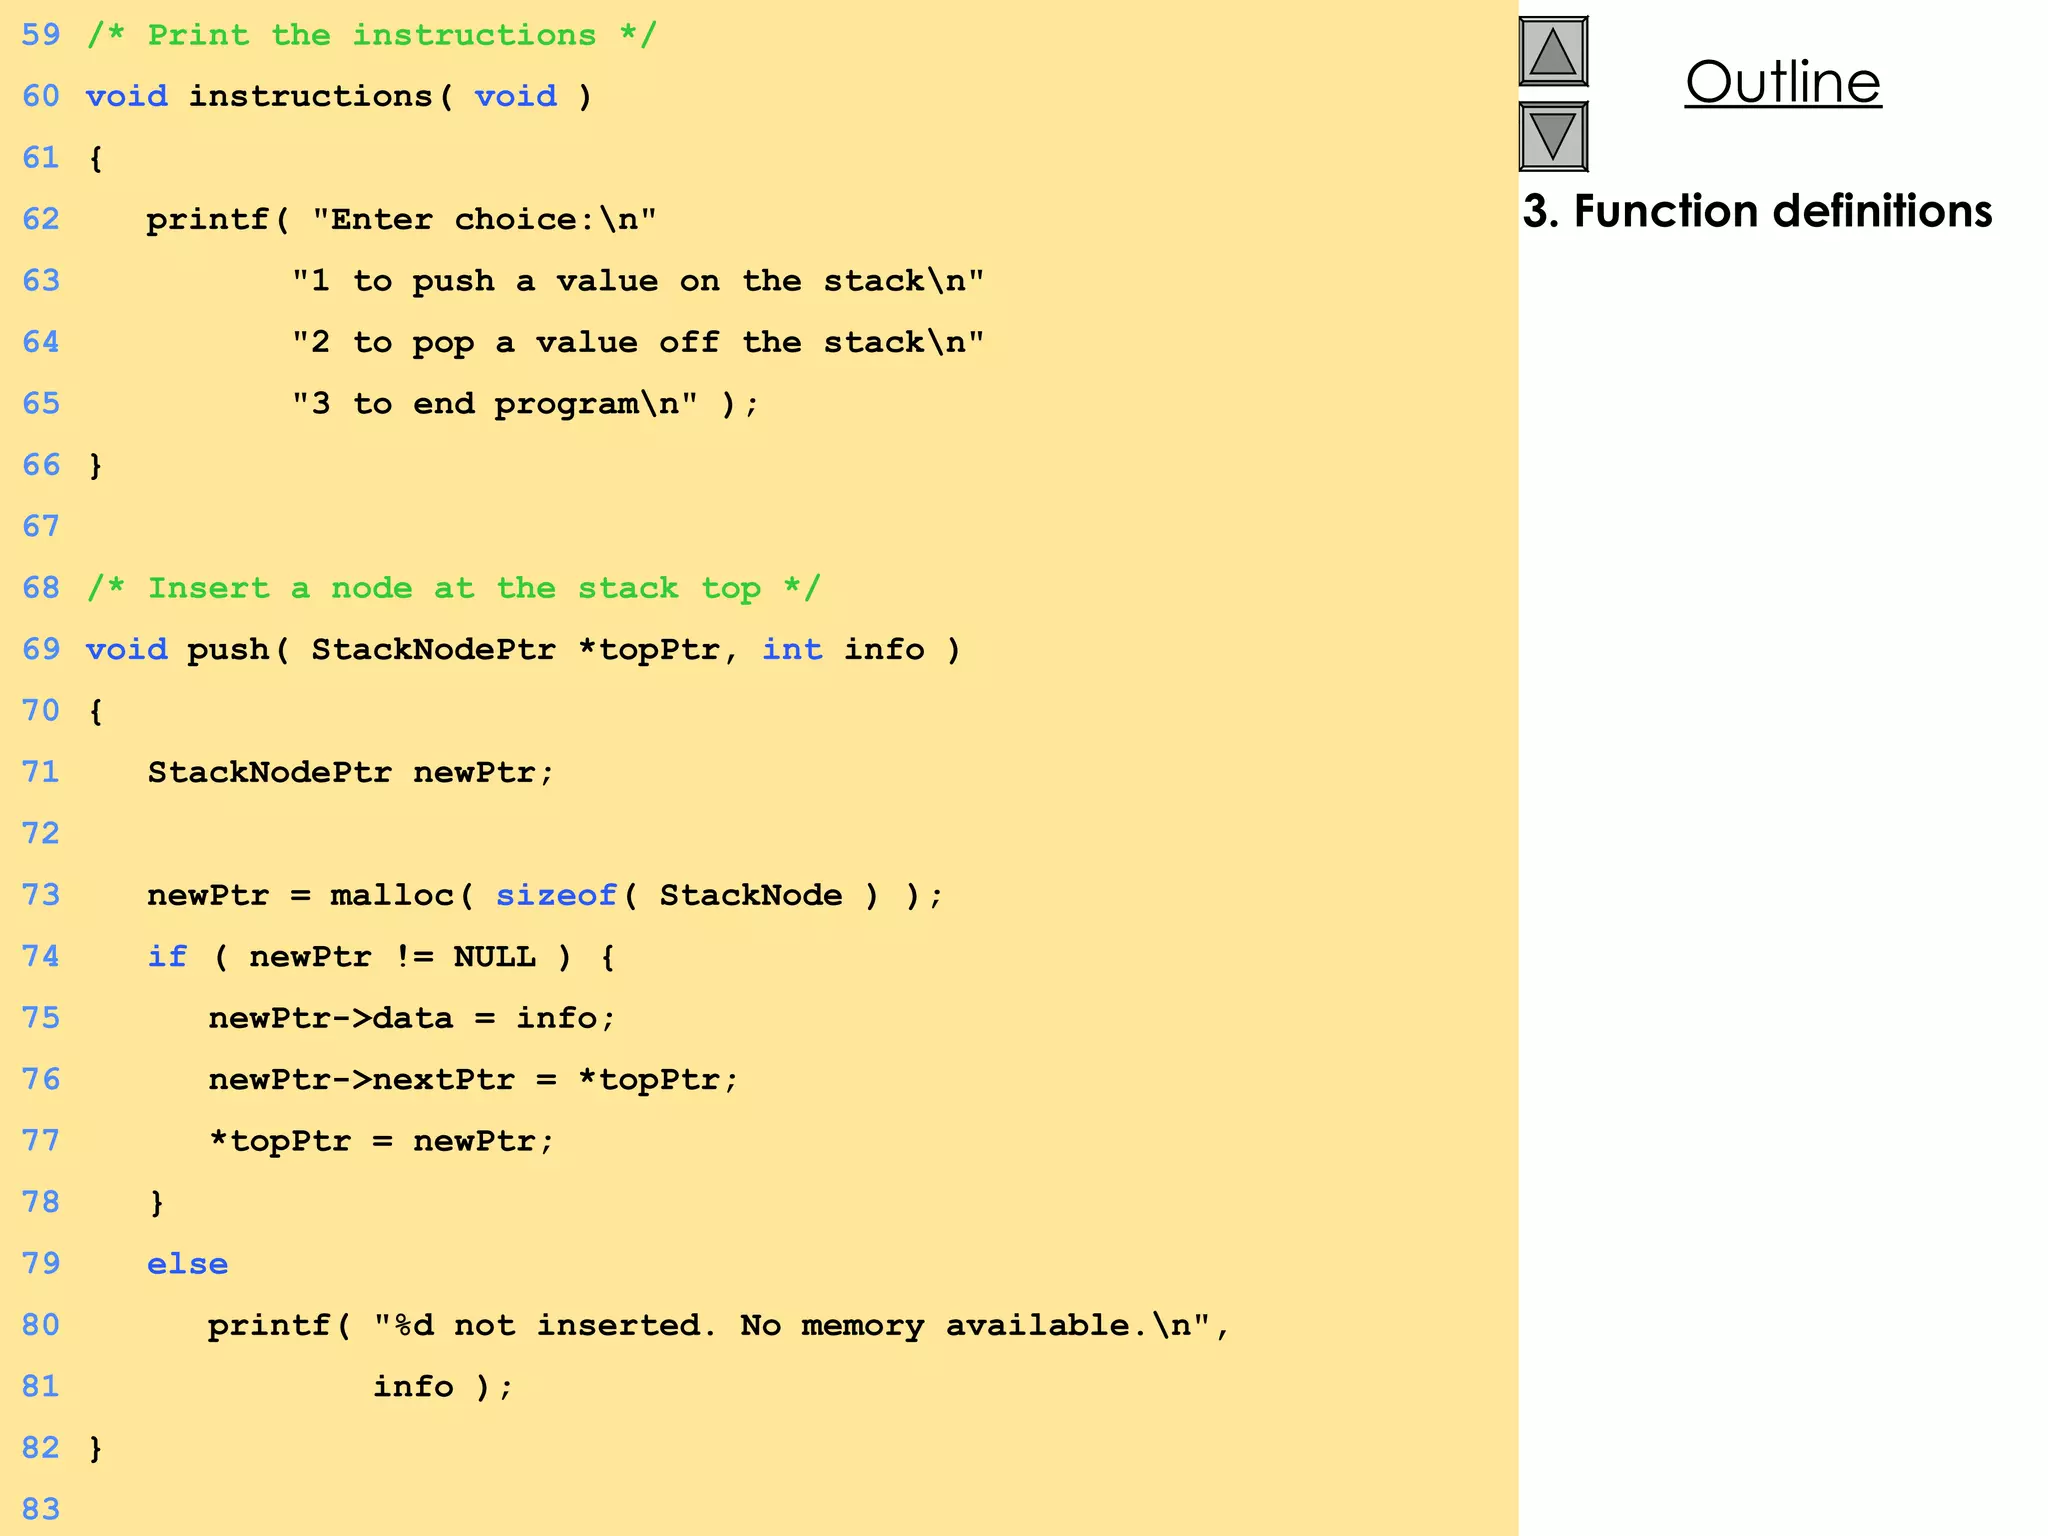Select the '3. Function definitions' heading
This screenshot has height=1536, width=2048.
[x=1757, y=212]
